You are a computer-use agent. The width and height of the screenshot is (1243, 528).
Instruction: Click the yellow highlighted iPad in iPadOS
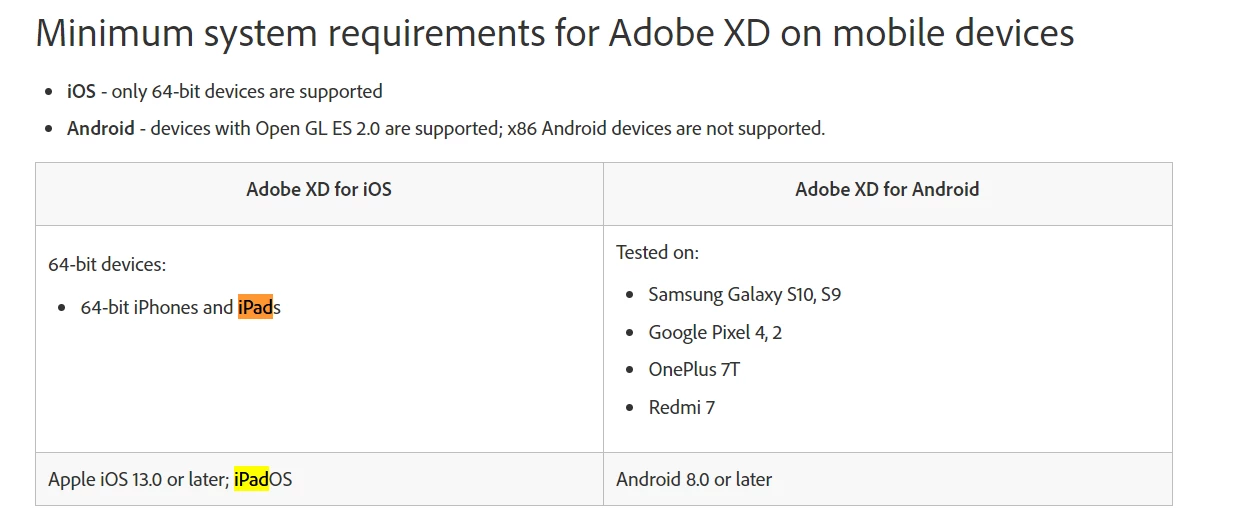(252, 479)
